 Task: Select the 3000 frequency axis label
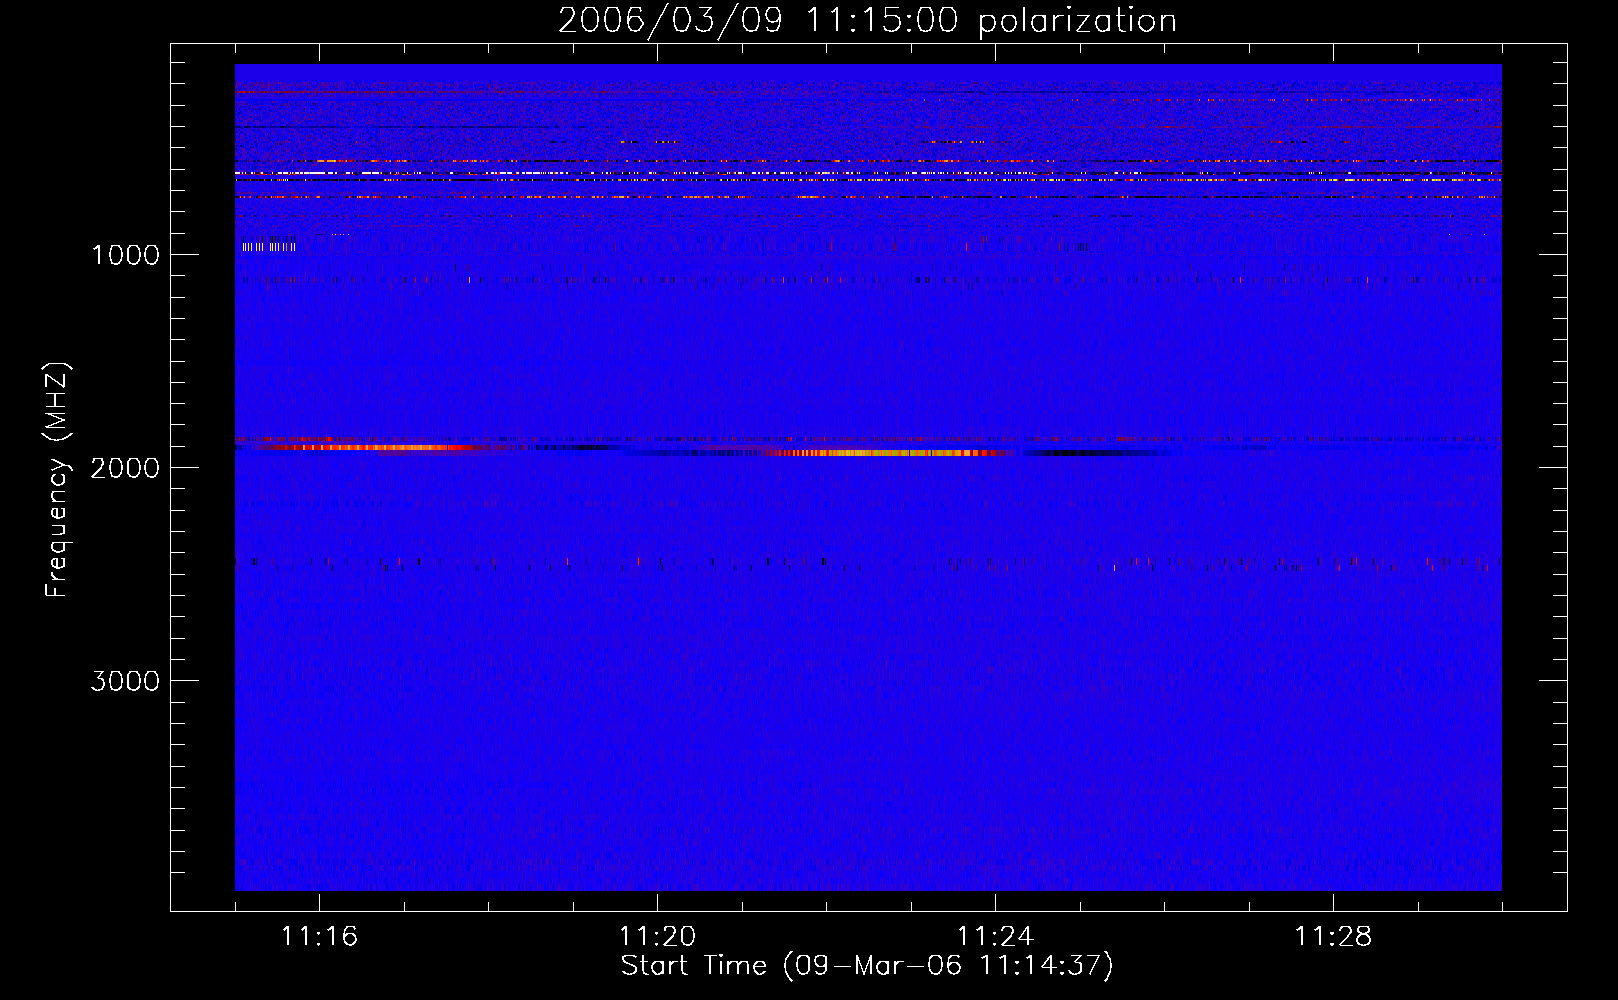[x=125, y=681]
